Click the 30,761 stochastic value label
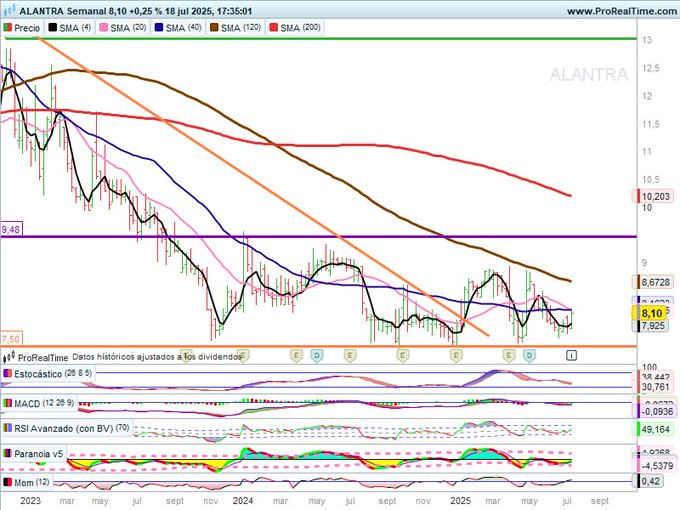 [x=655, y=387]
